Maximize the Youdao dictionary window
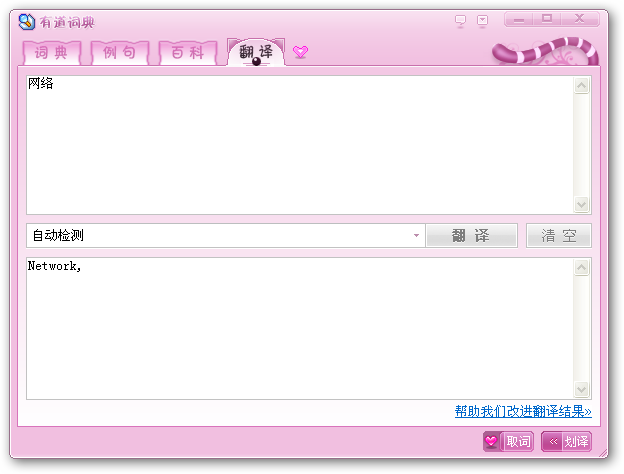The height and width of the screenshot is (474, 624). 547,19
